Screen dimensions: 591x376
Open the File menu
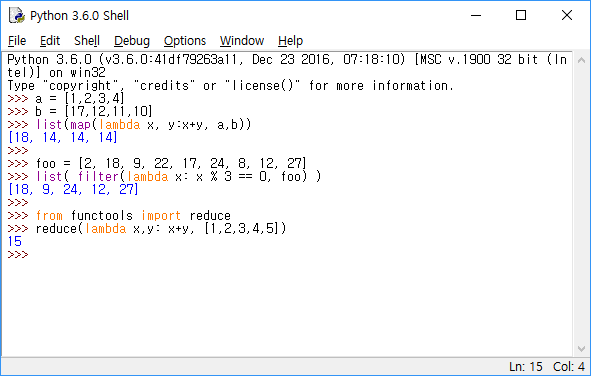click(17, 41)
